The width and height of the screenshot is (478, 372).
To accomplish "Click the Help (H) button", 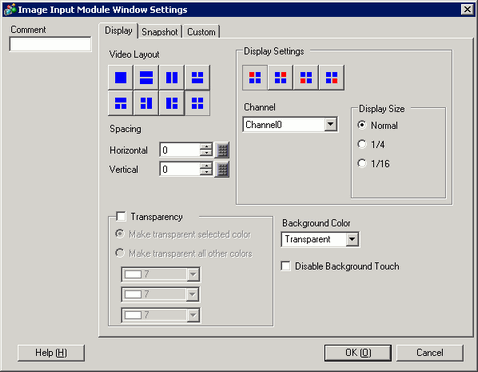I will [x=51, y=353].
